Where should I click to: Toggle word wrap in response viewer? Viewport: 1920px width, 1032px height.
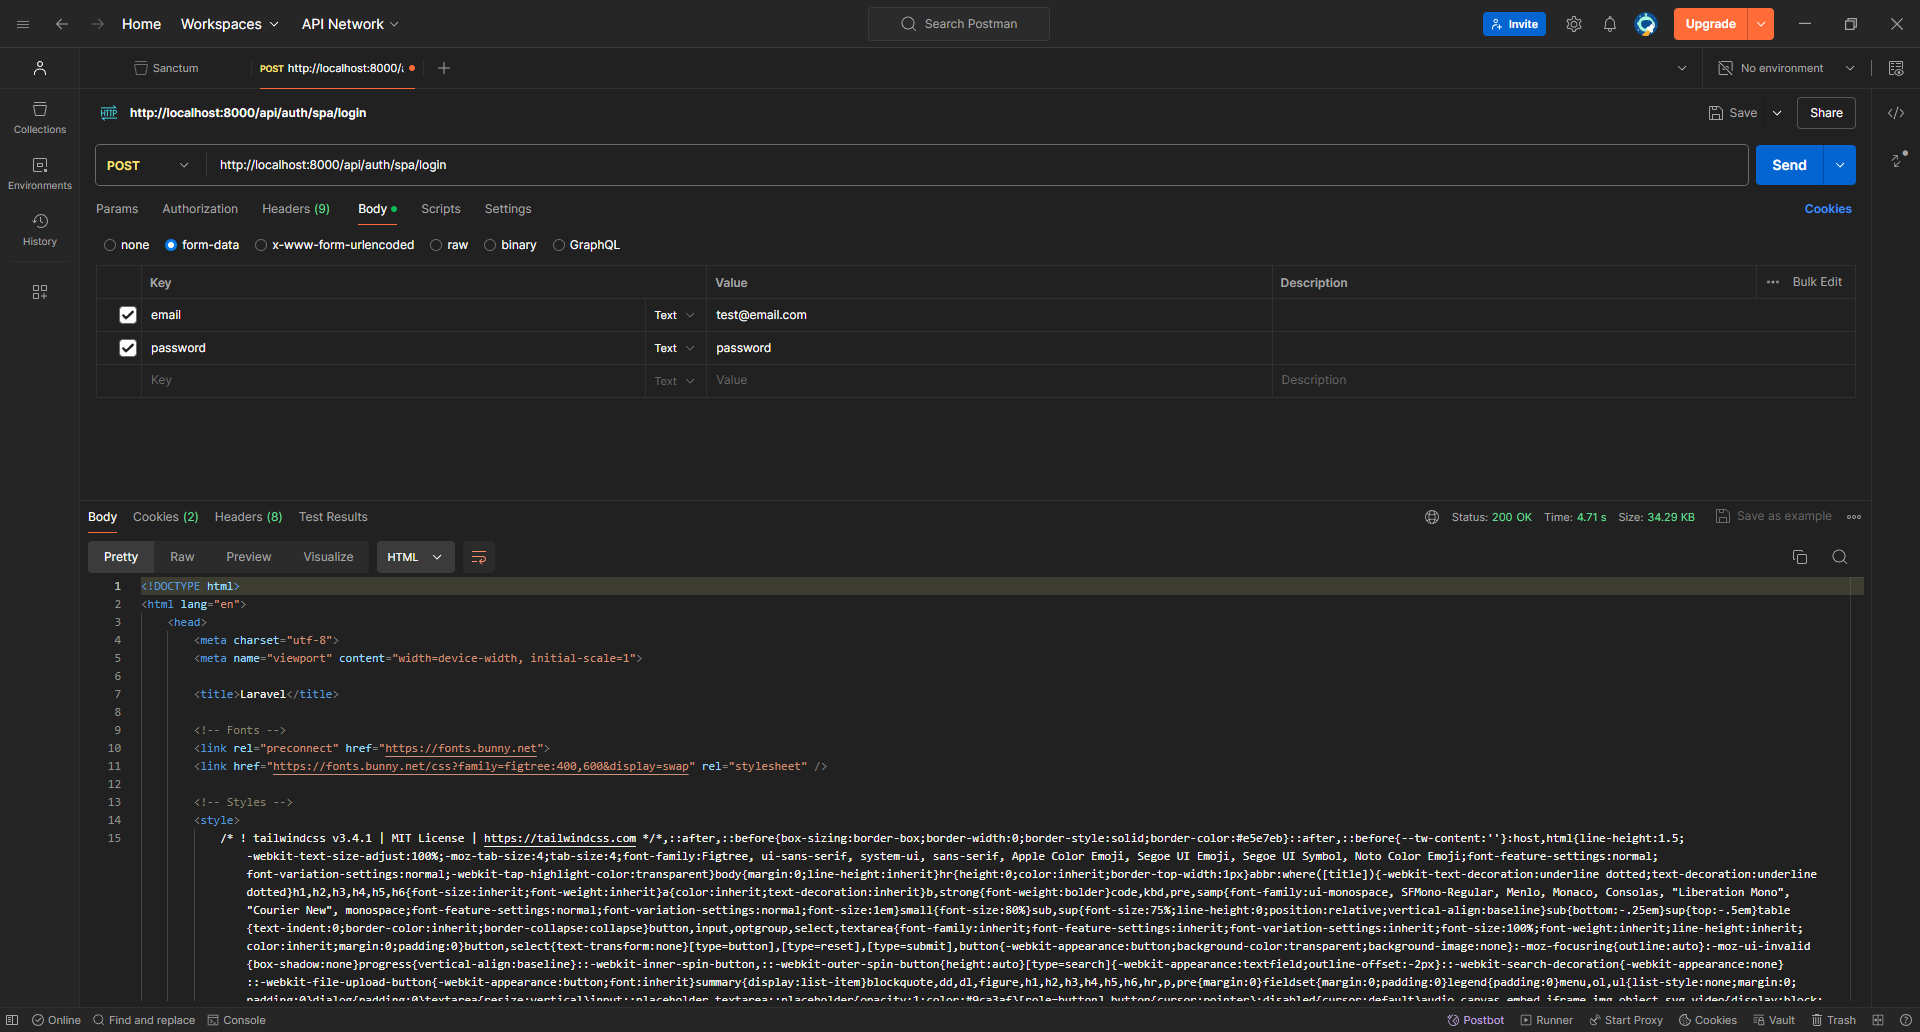coord(479,557)
